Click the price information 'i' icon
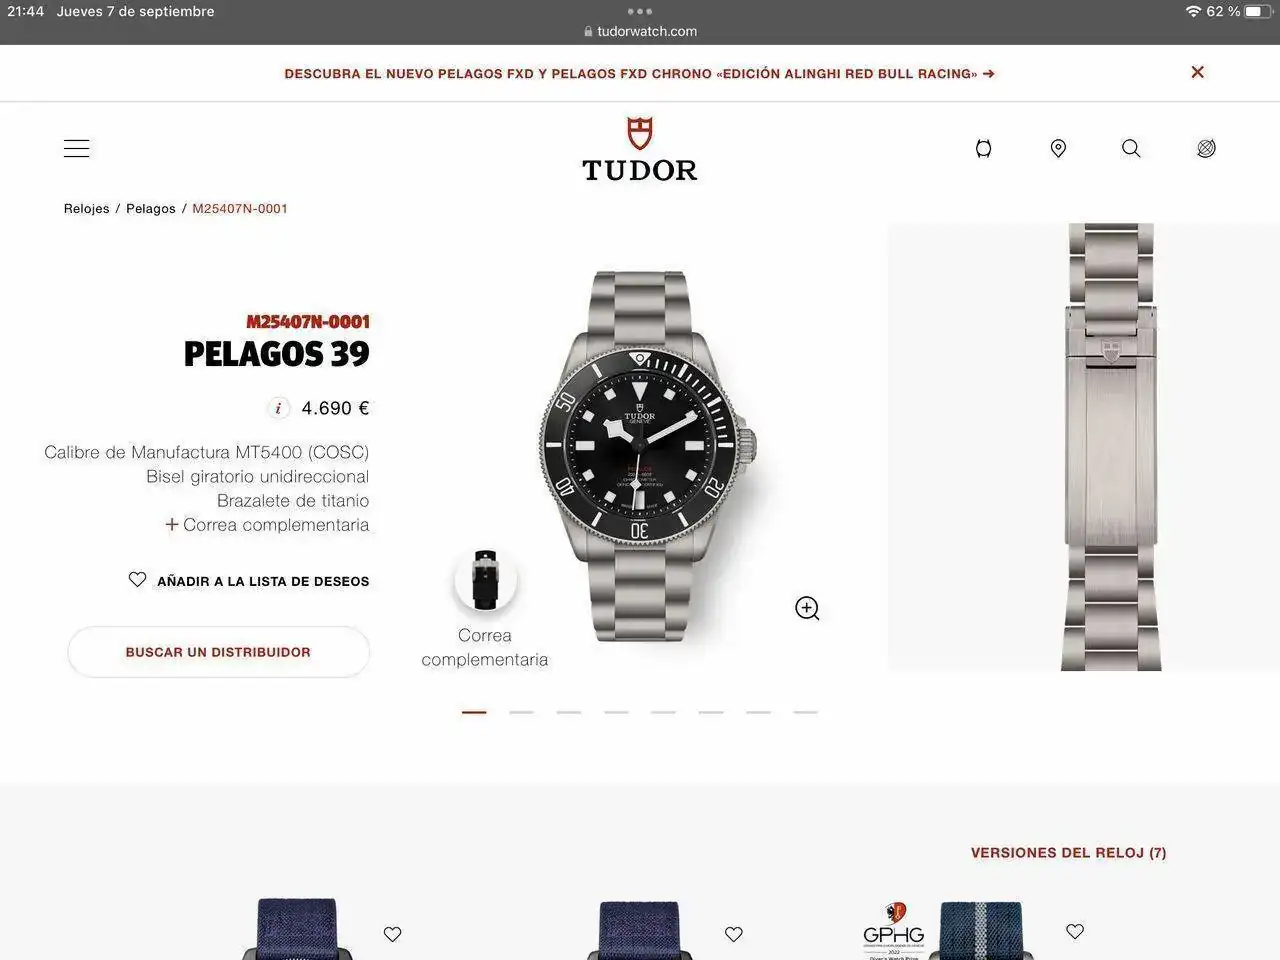Screen dimensions: 1280x960 (x=279, y=408)
